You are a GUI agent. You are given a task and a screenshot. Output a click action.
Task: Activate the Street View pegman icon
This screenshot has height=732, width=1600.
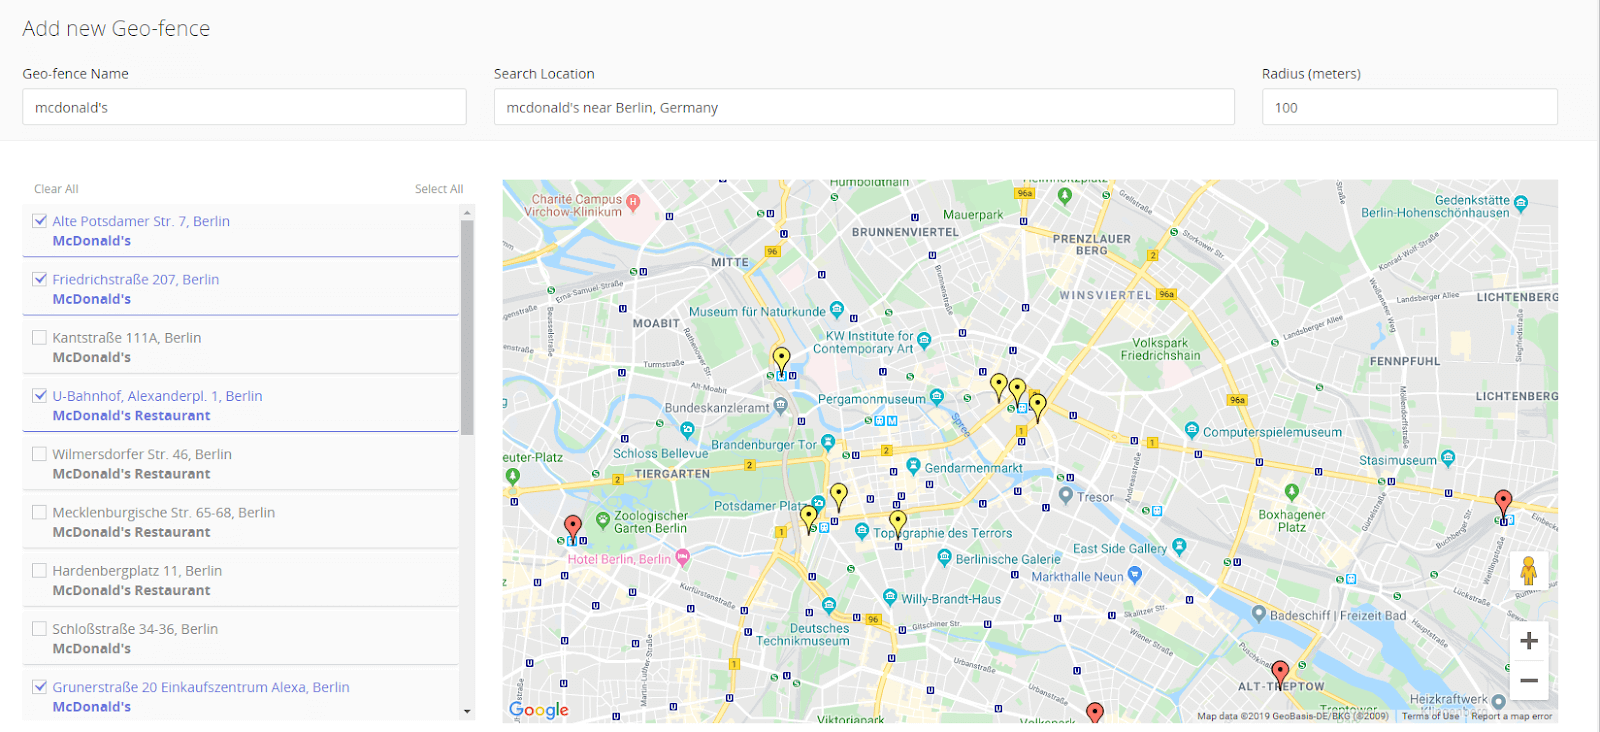[1529, 571]
